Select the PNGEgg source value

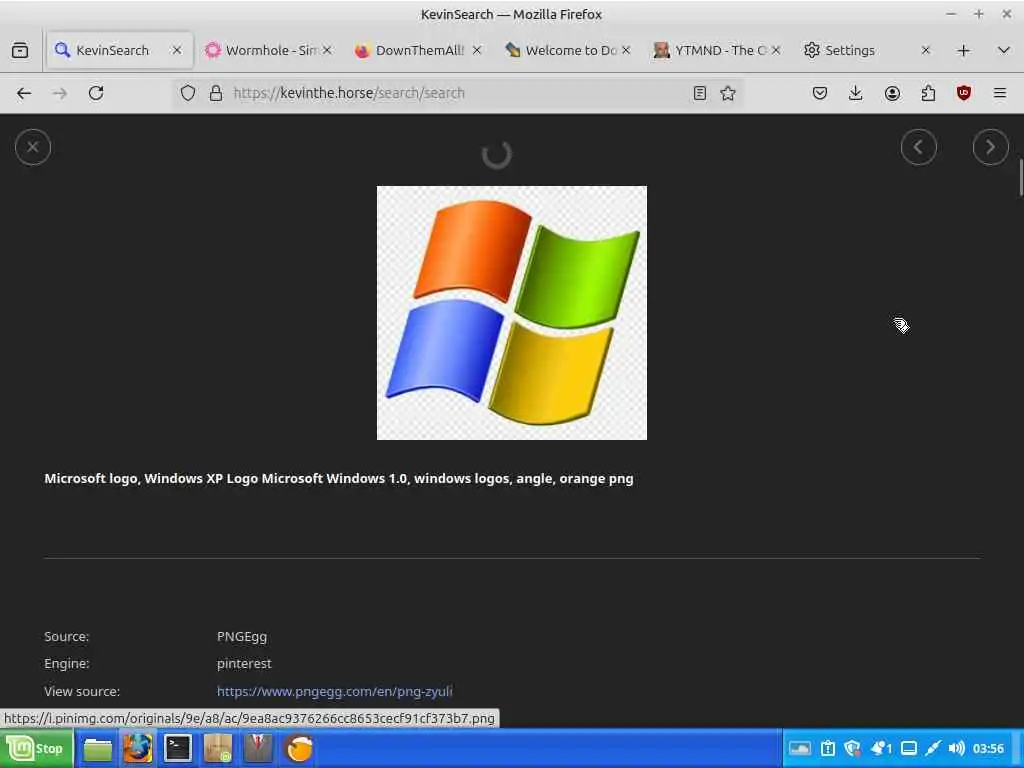(x=242, y=636)
